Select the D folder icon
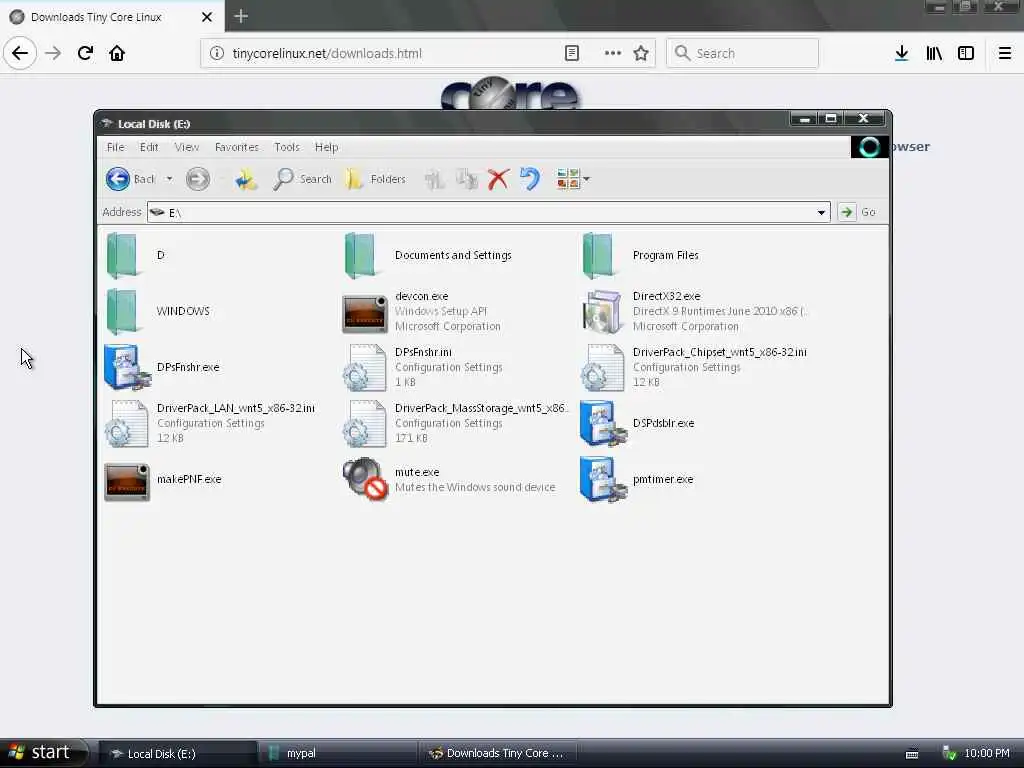 121,255
